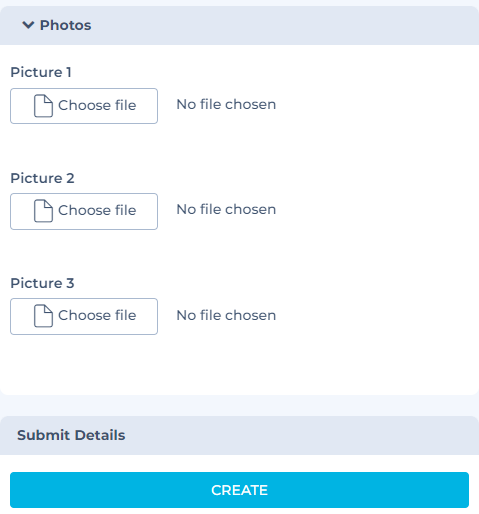Click the 'Choose file' text in Picture 1
Screen dimensions: 479x514
(x=97, y=105)
